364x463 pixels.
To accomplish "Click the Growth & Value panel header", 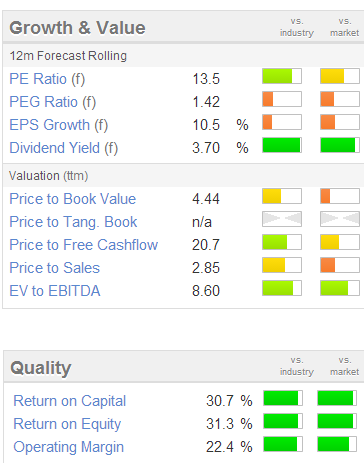I will pyautogui.click(x=183, y=27).
